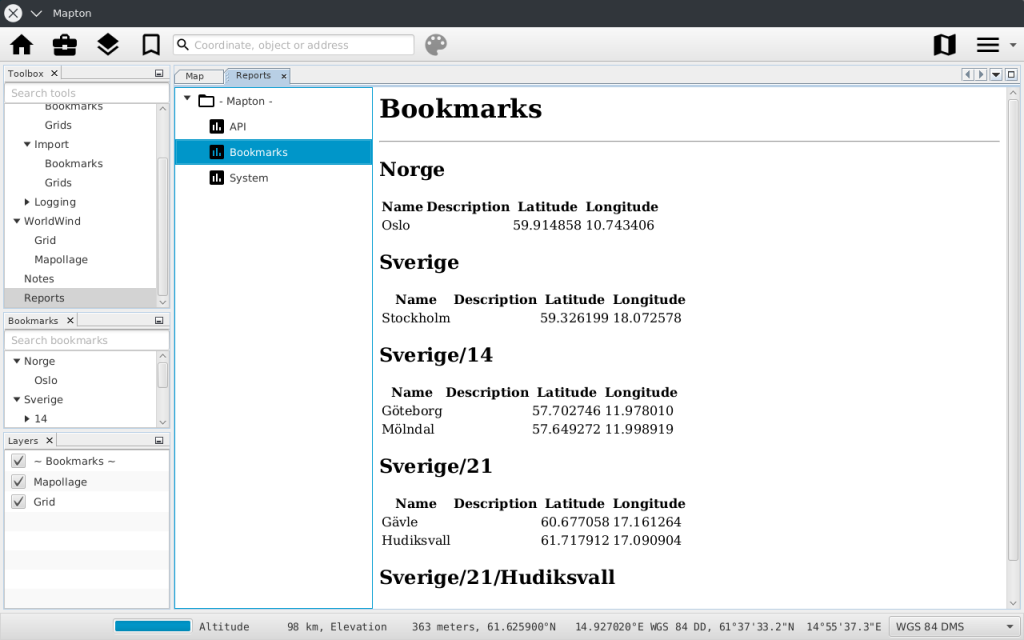The height and width of the screenshot is (640, 1024).
Task: Open the document list dropdown arrow
Action: click(996, 74)
